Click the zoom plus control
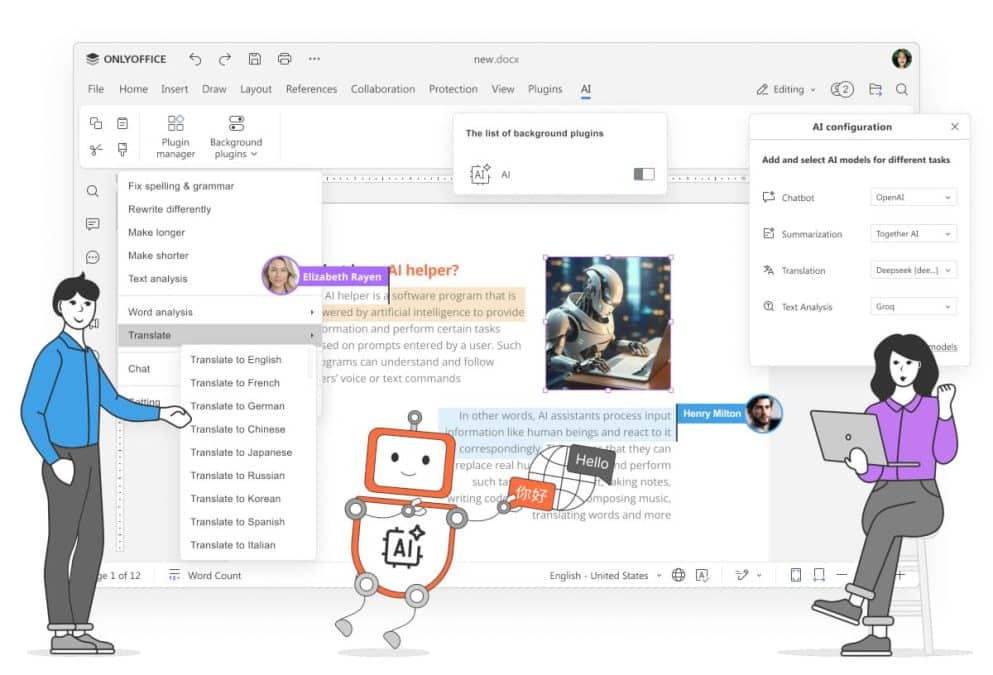The height and width of the screenshot is (675, 993). [899, 575]
